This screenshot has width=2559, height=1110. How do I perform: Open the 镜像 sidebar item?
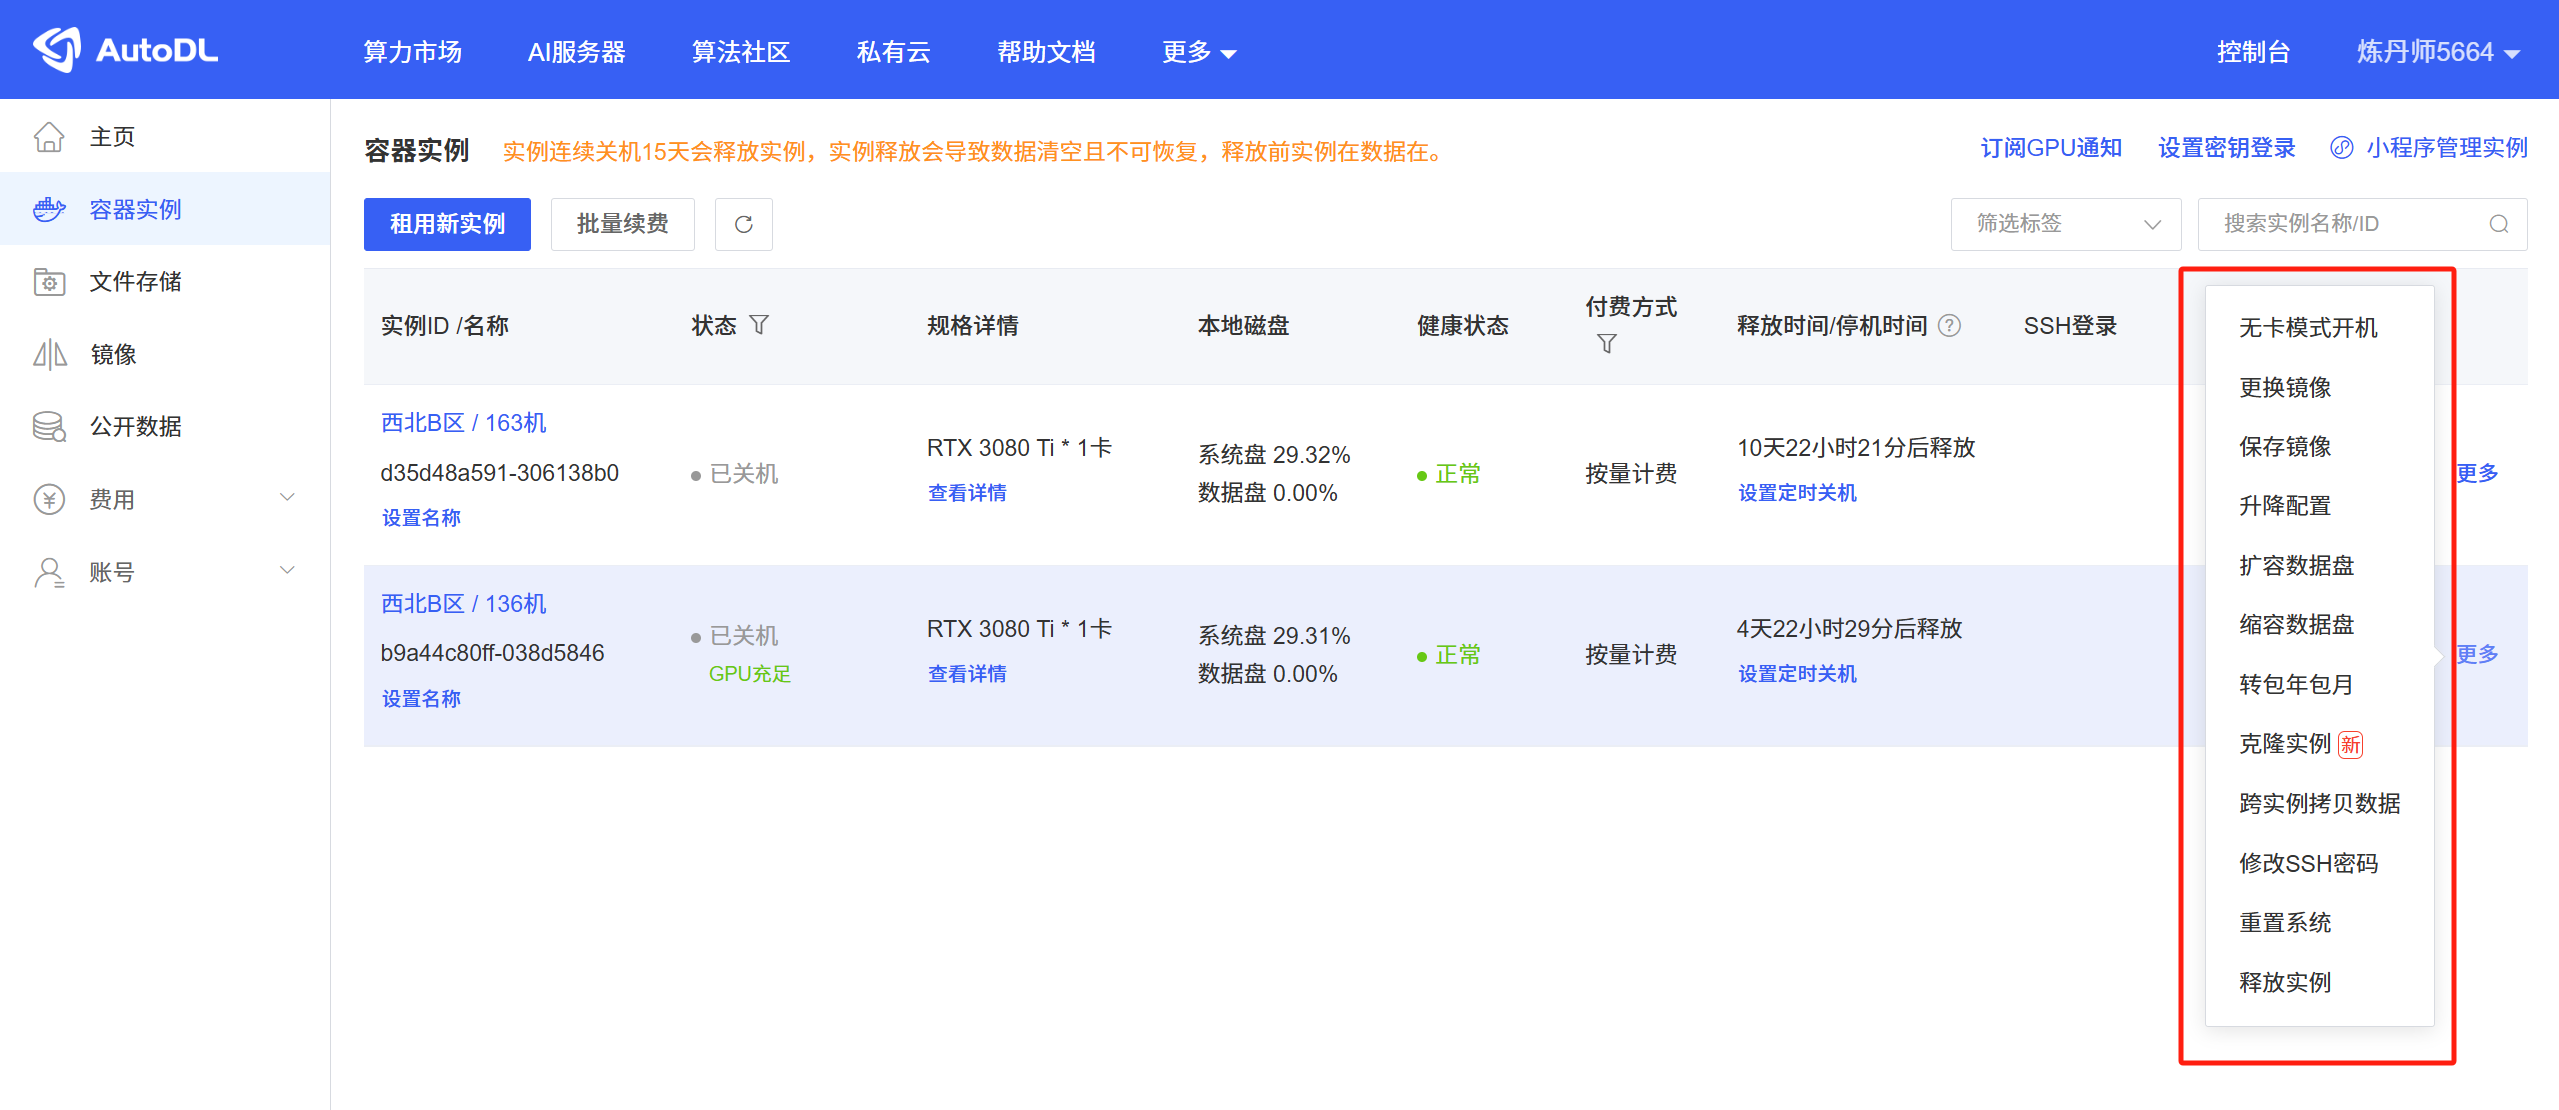(49, 354)
